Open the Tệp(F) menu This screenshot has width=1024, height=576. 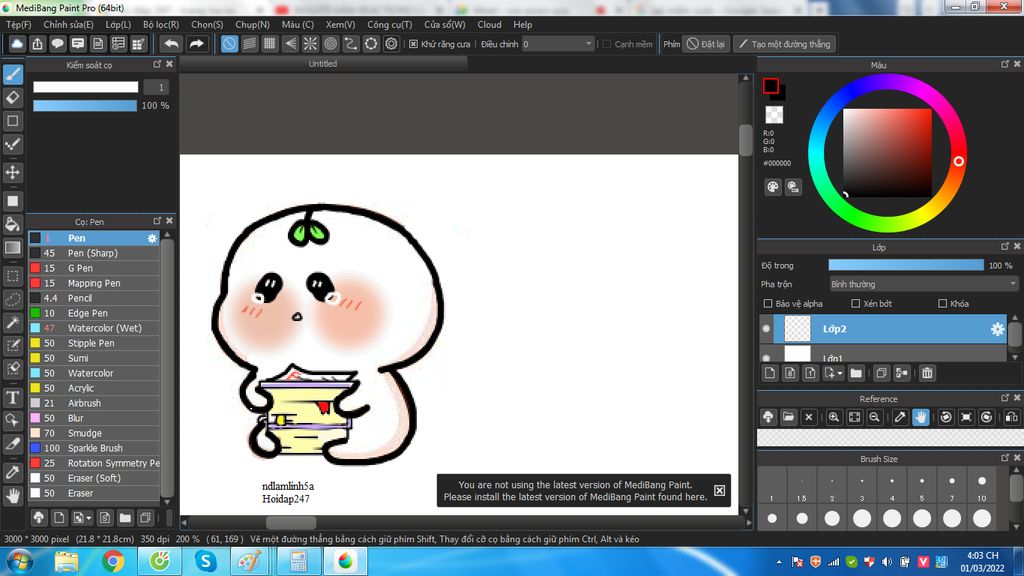18,24
